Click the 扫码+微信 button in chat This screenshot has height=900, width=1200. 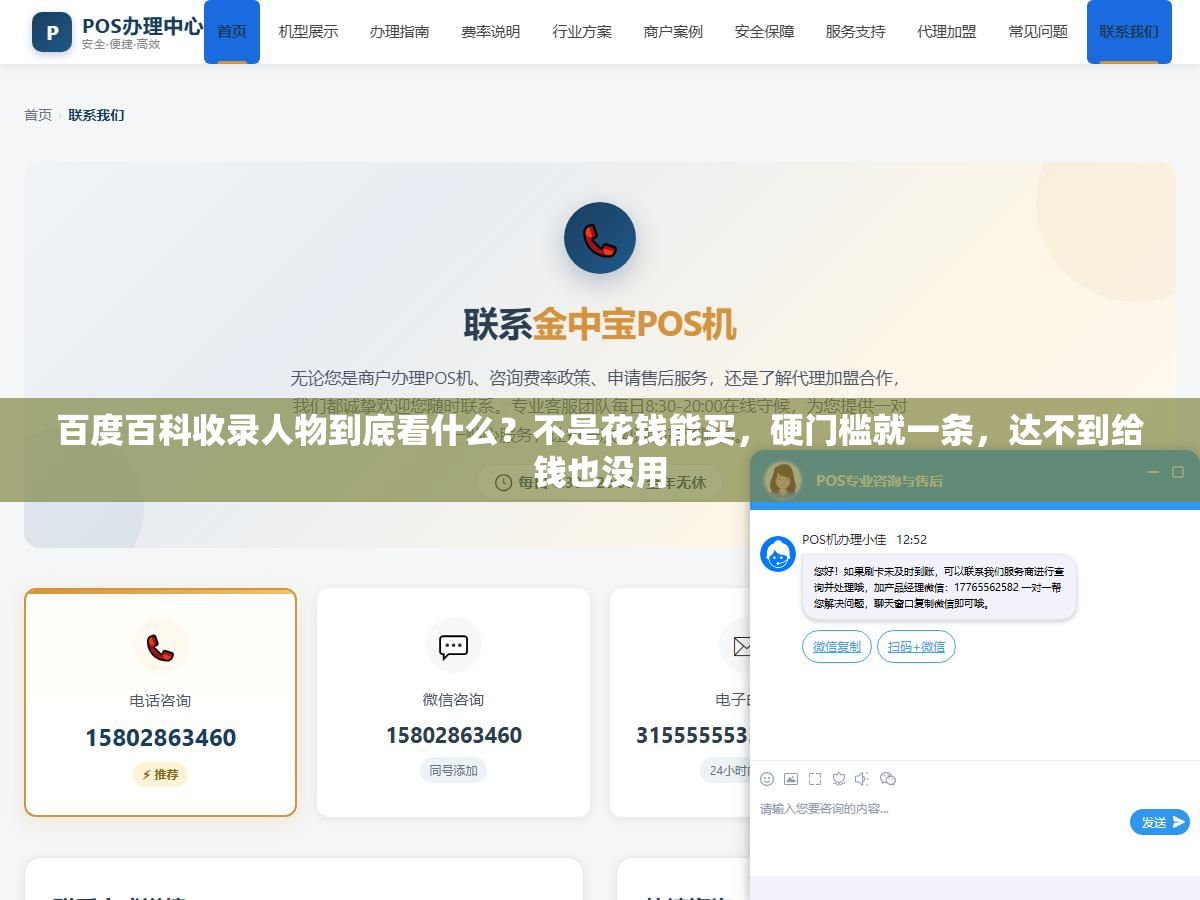click(x=916, y=647)
